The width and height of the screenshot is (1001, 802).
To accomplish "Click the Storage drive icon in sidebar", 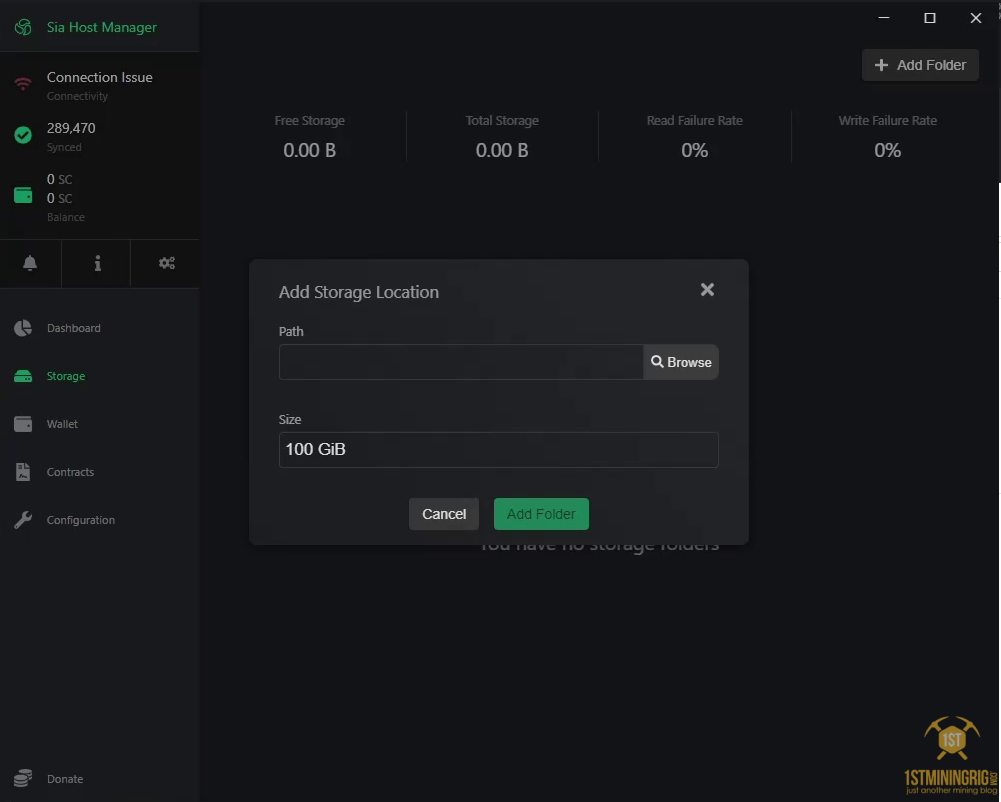I will [x=23, y=376].
